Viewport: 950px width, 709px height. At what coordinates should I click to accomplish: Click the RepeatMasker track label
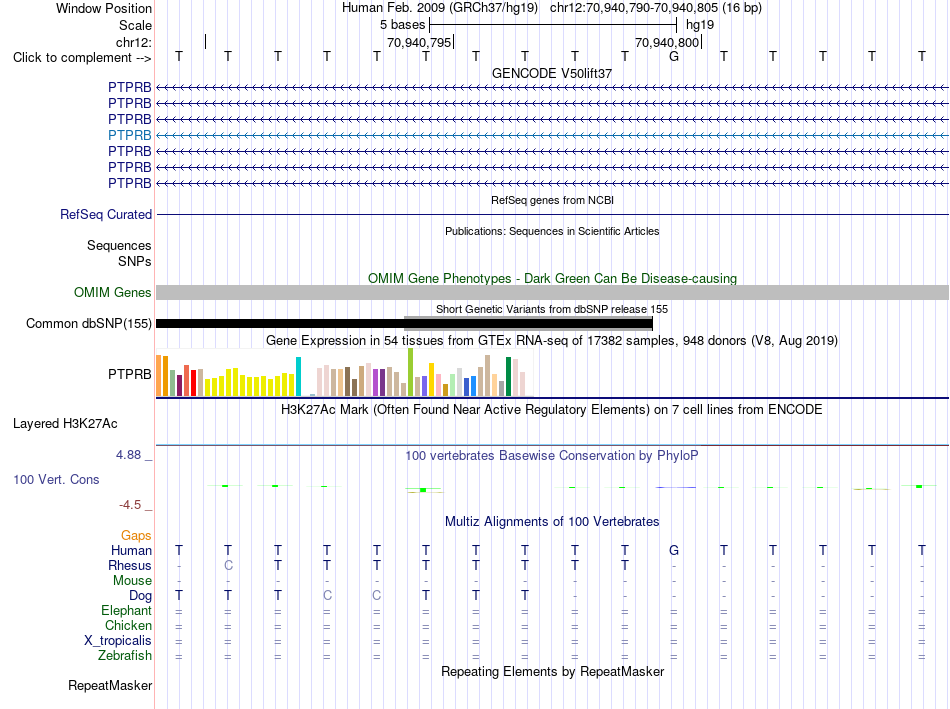[x=110, y=685]
